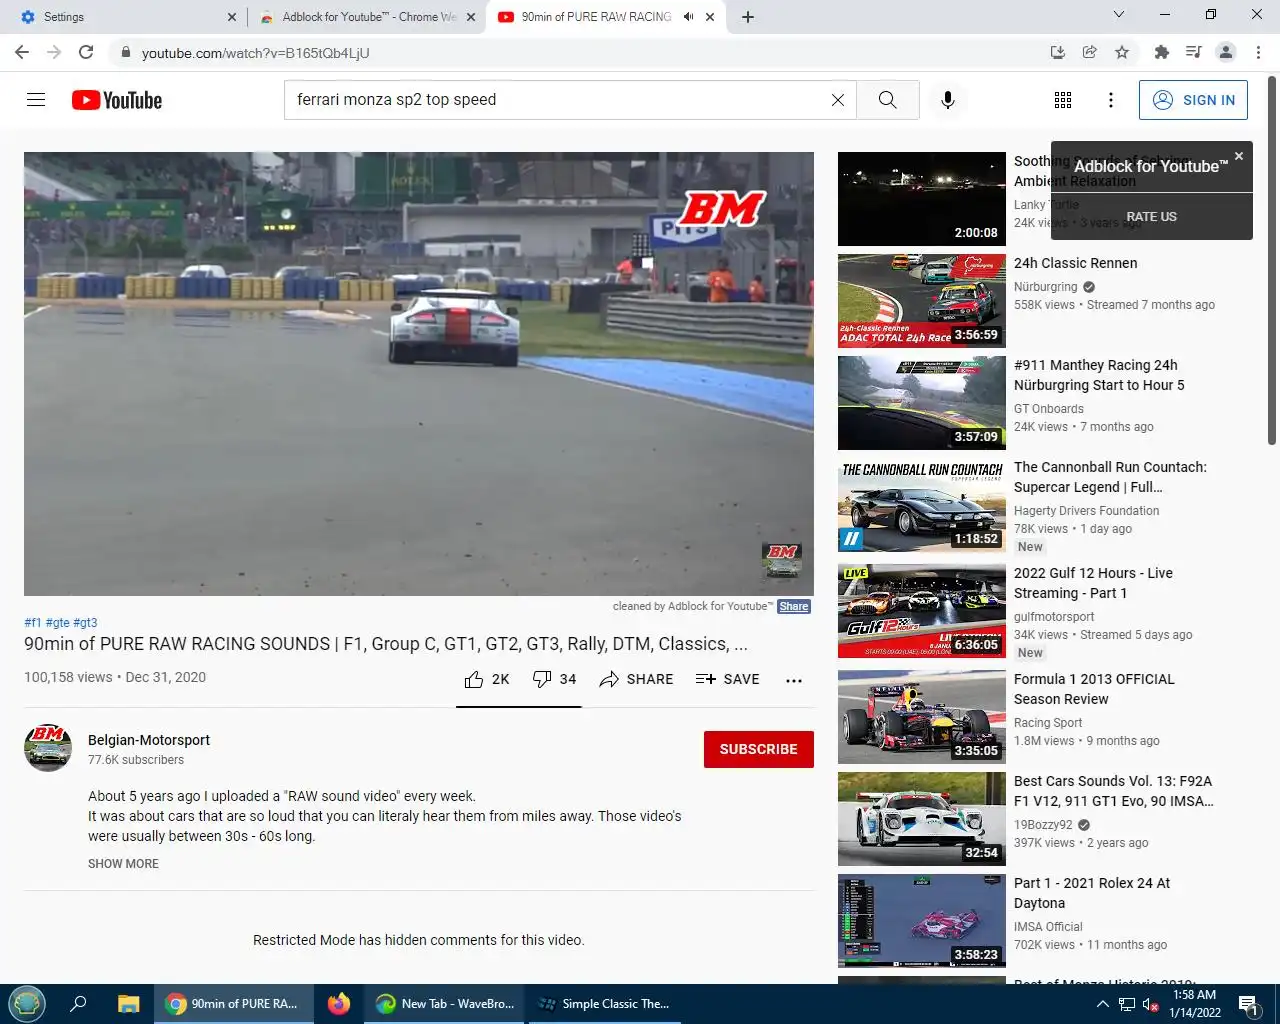Click inside the YouTube search field
The height and width of the screenshot is (1024, 1280).
[560, 100]
